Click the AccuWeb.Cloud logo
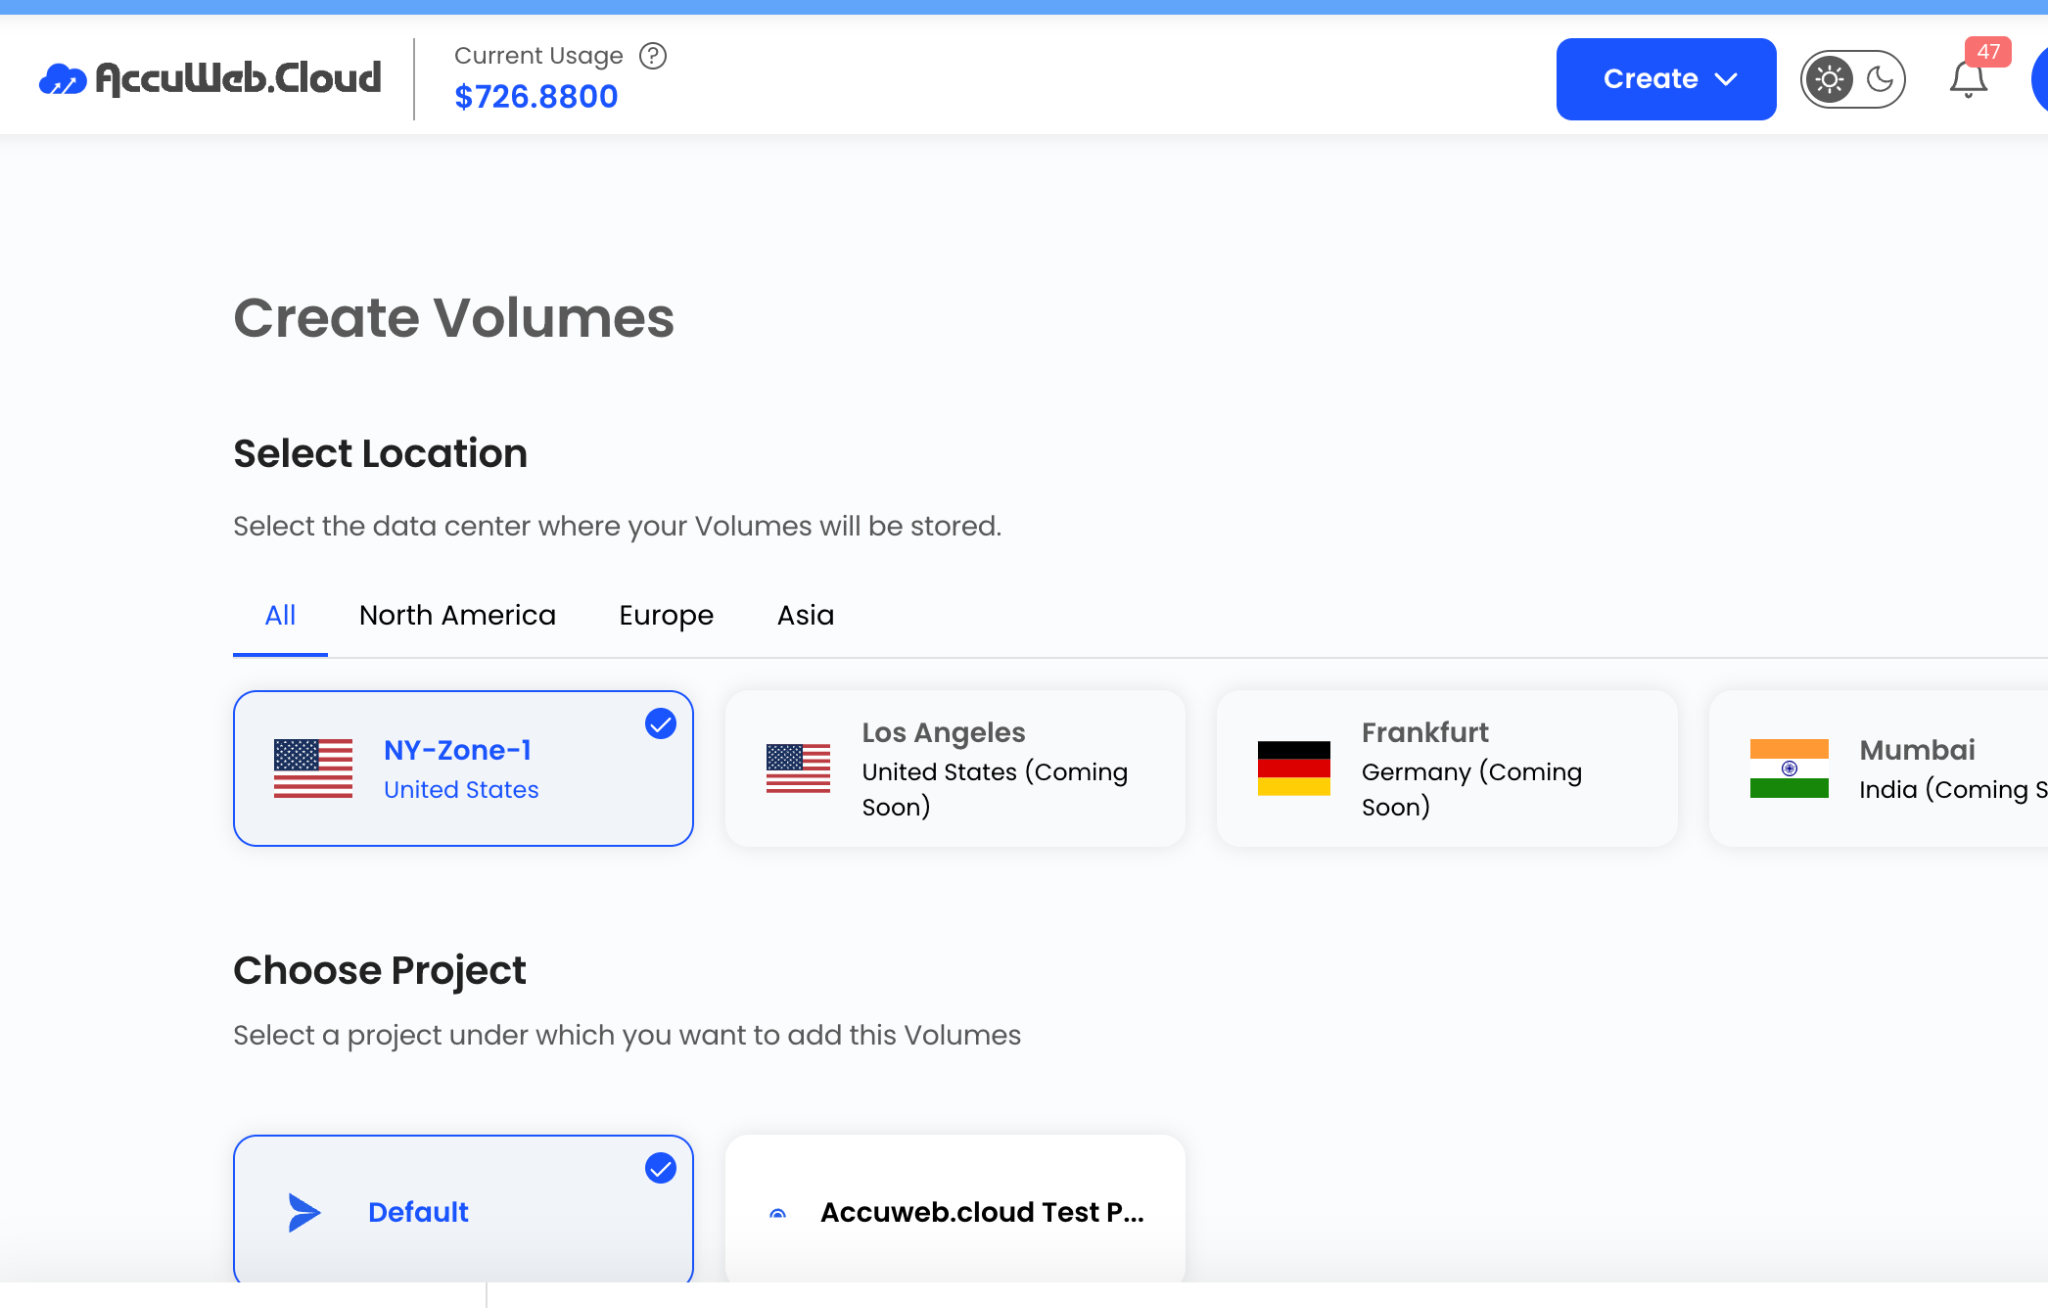Viewport: 2048px width, 1308px height. tap(210, 78)
